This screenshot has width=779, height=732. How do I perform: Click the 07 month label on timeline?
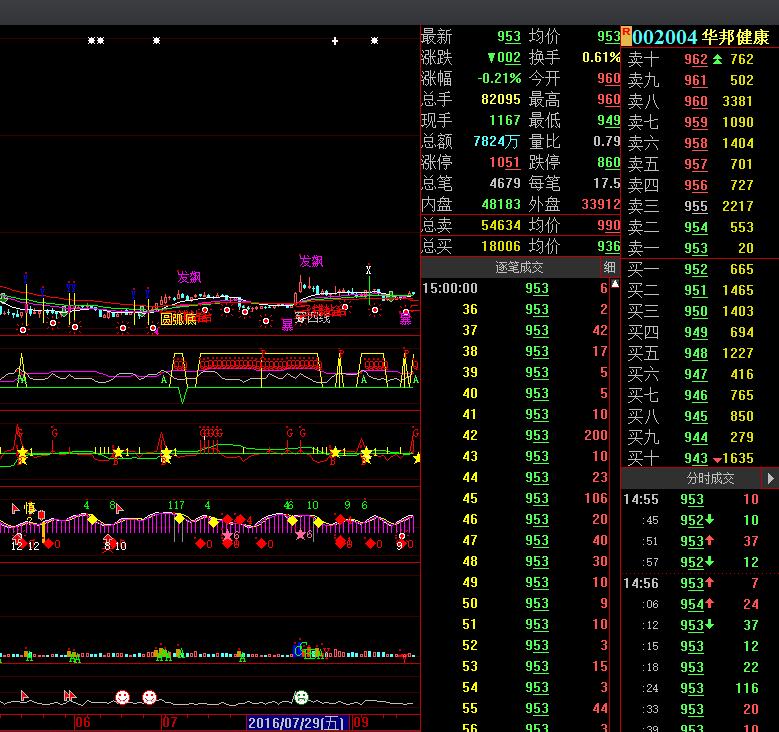coord(169,722)
